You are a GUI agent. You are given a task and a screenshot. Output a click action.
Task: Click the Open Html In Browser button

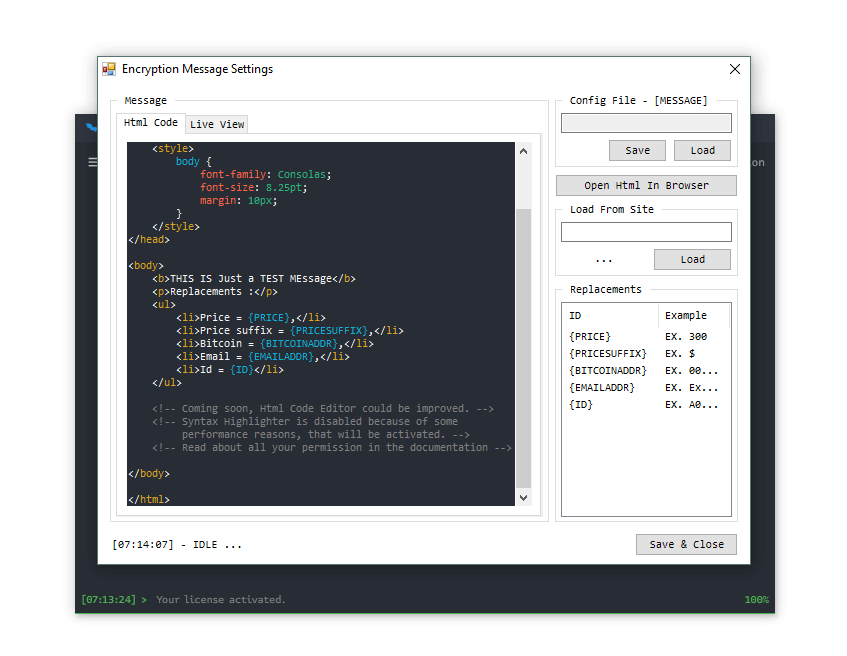point(646,186)
